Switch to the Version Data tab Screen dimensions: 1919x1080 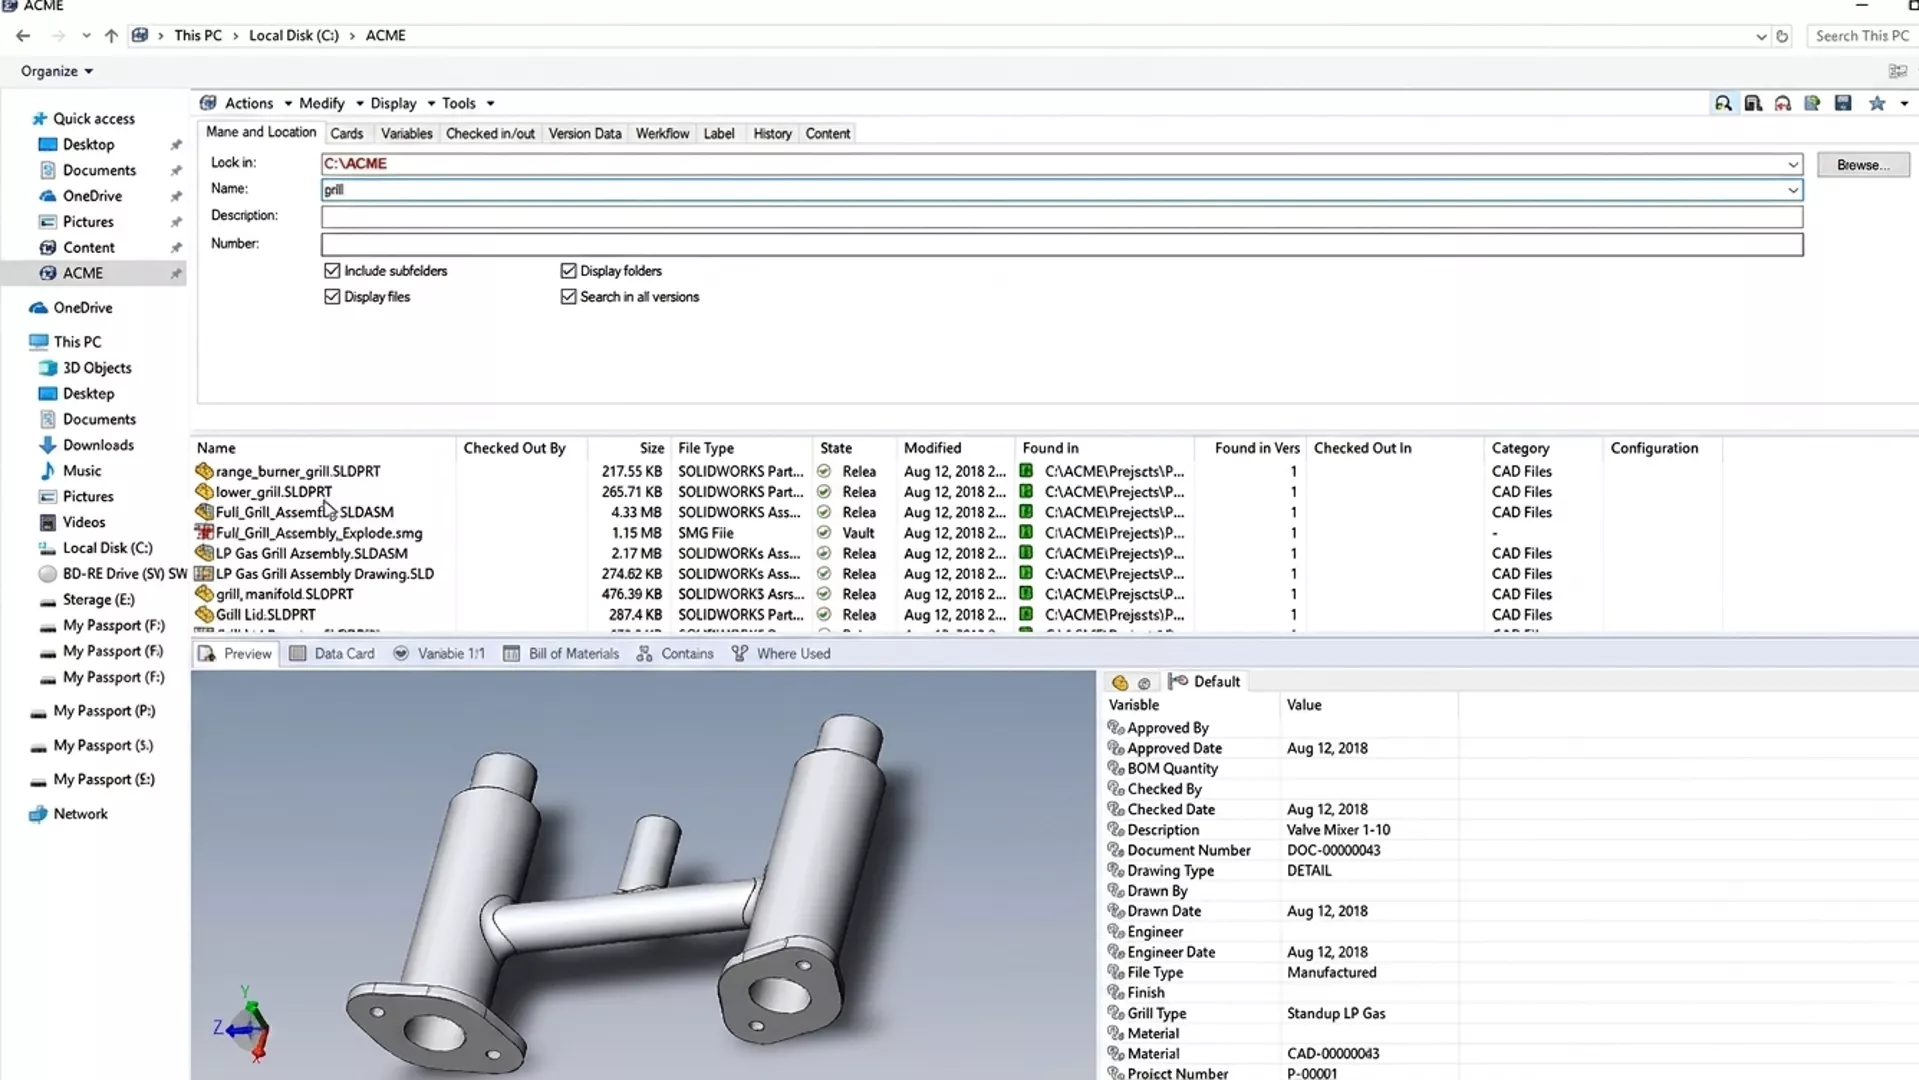click(x=584, y=133)
